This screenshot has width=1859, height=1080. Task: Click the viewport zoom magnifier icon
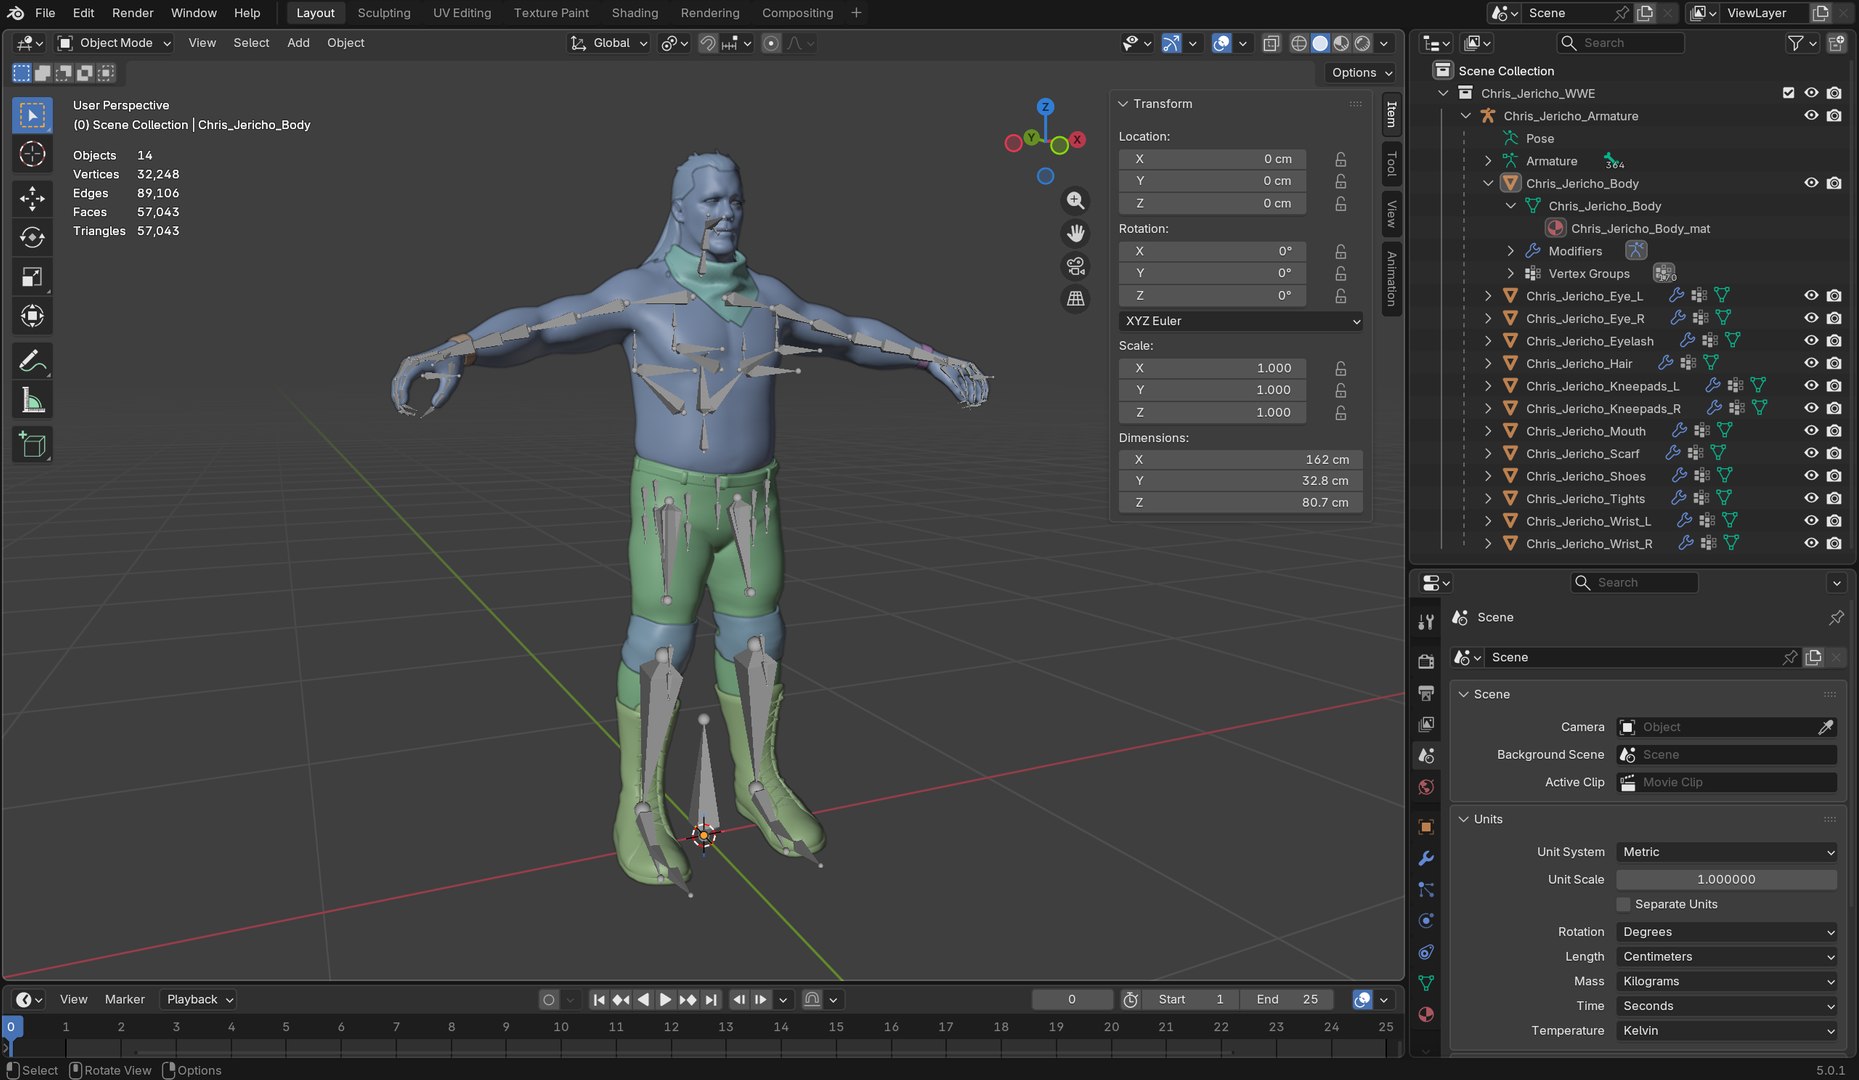(x=1075, y=201)
